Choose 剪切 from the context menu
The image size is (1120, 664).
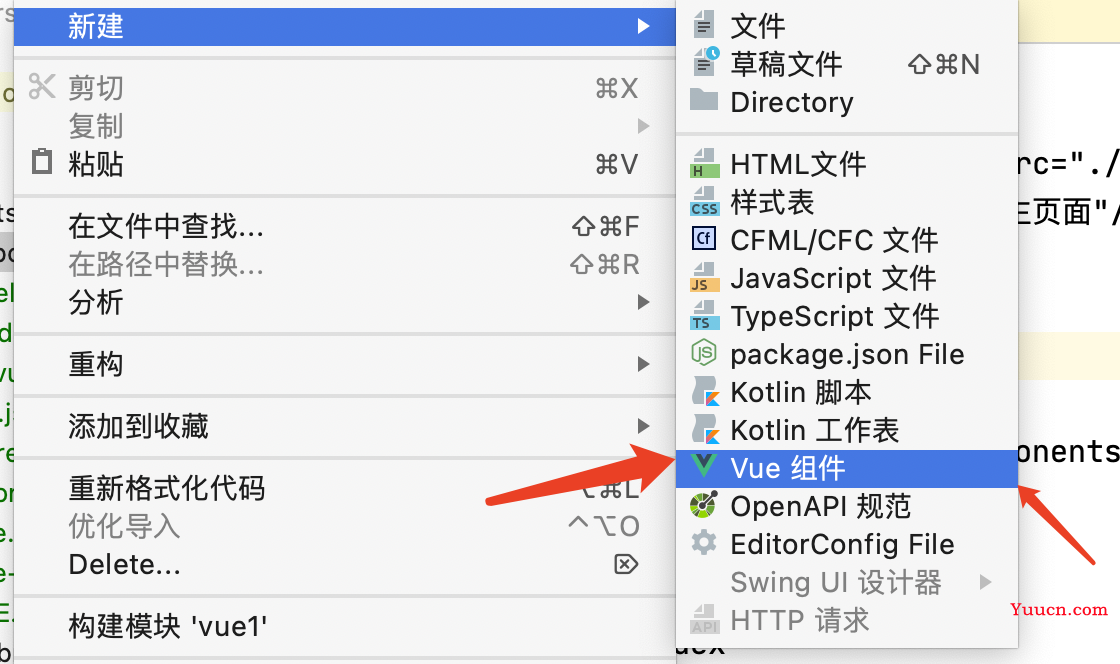click(x=344, y=88)
